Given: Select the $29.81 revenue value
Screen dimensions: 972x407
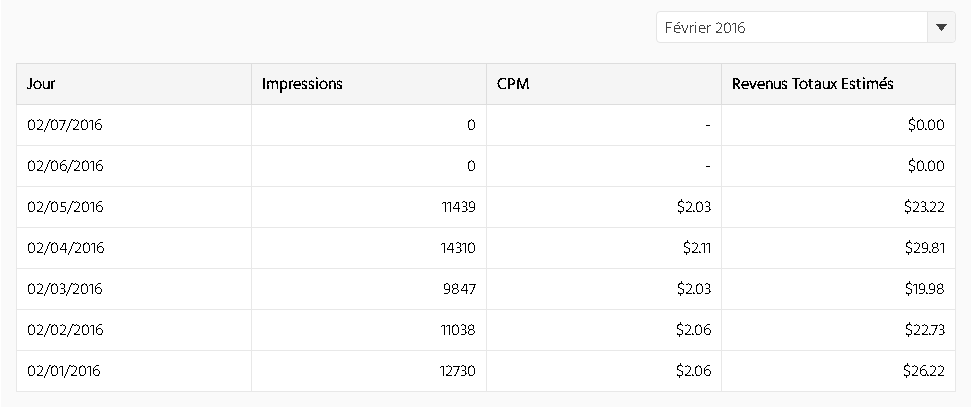Looking at the screenshot, I should pos(924,248).
